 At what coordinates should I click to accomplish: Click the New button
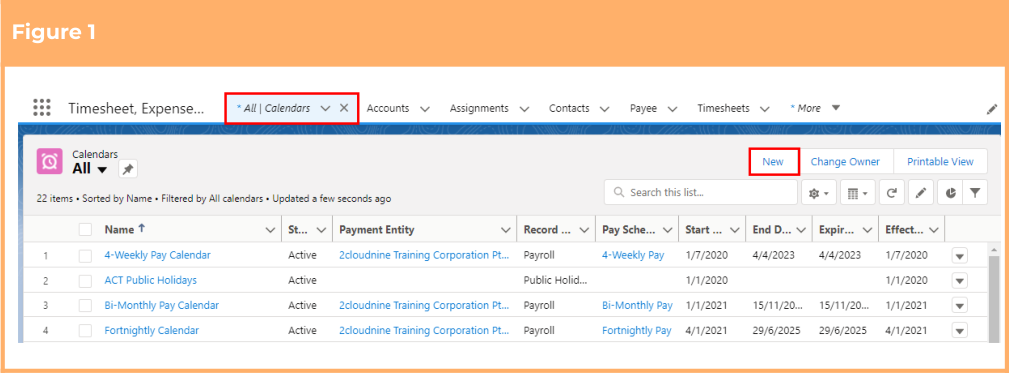pos(773,161)
